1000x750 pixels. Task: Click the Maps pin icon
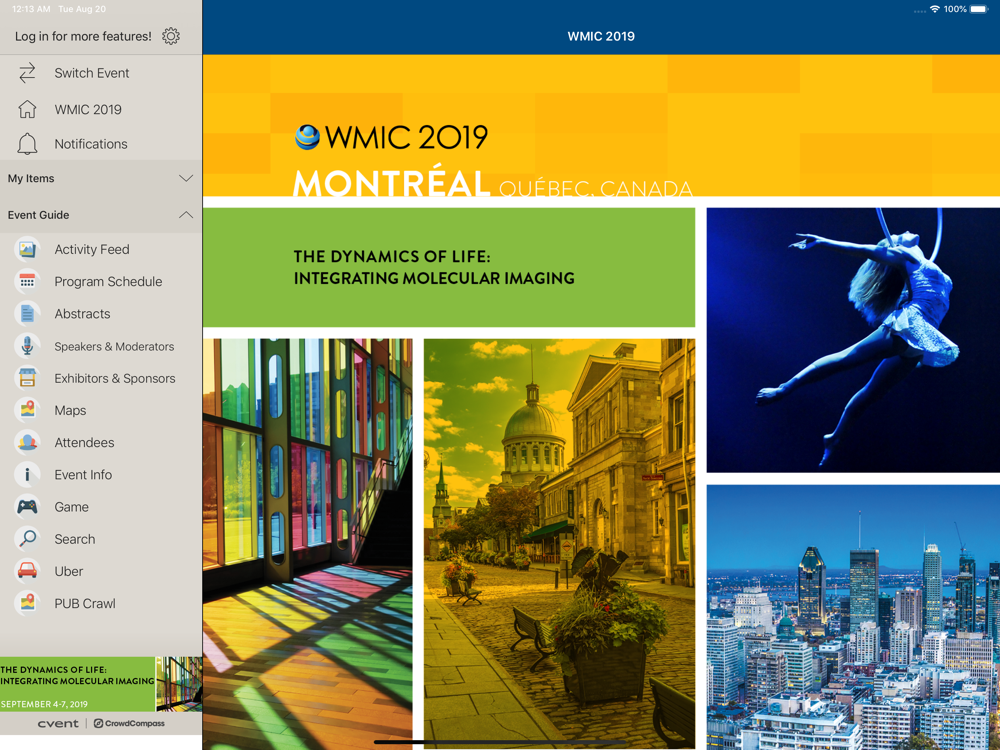click(27, 410)
